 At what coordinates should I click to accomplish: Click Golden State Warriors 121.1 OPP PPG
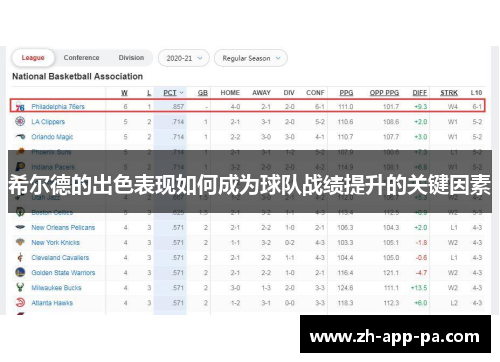(391, 273)
